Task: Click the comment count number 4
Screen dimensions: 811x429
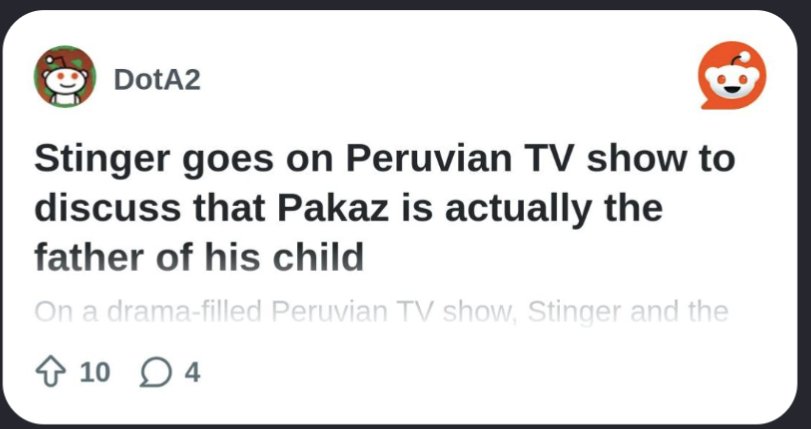Action: (192, 373)
